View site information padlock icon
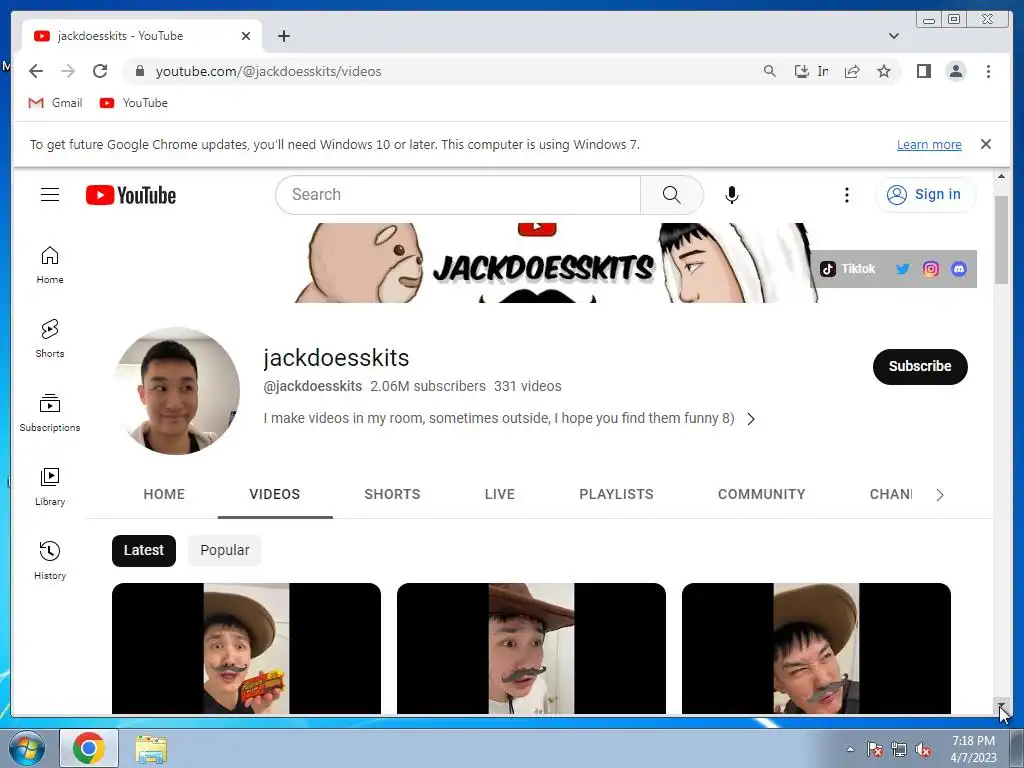This screenshot has width=1024, height=768. click(139, 71)
